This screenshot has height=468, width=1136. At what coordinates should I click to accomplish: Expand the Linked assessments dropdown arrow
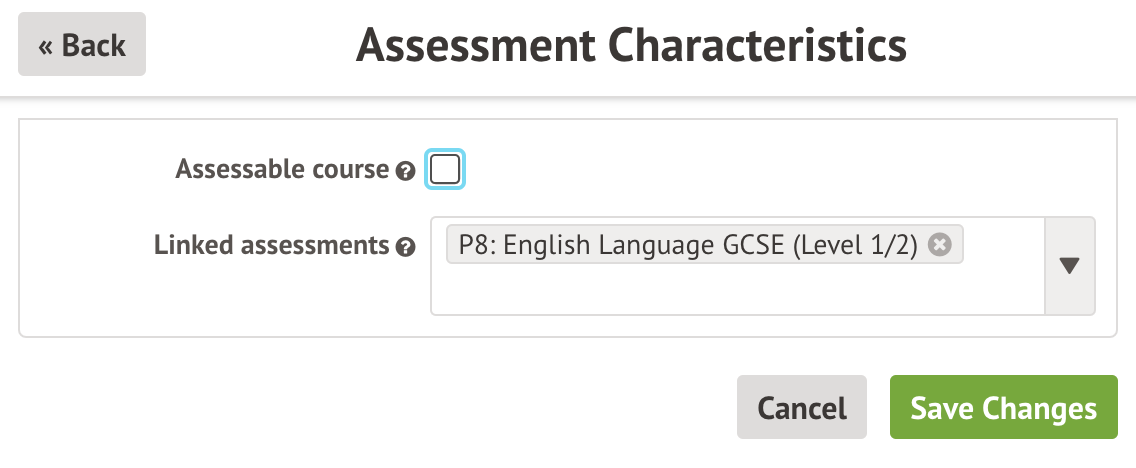[x=1069, y=266]
